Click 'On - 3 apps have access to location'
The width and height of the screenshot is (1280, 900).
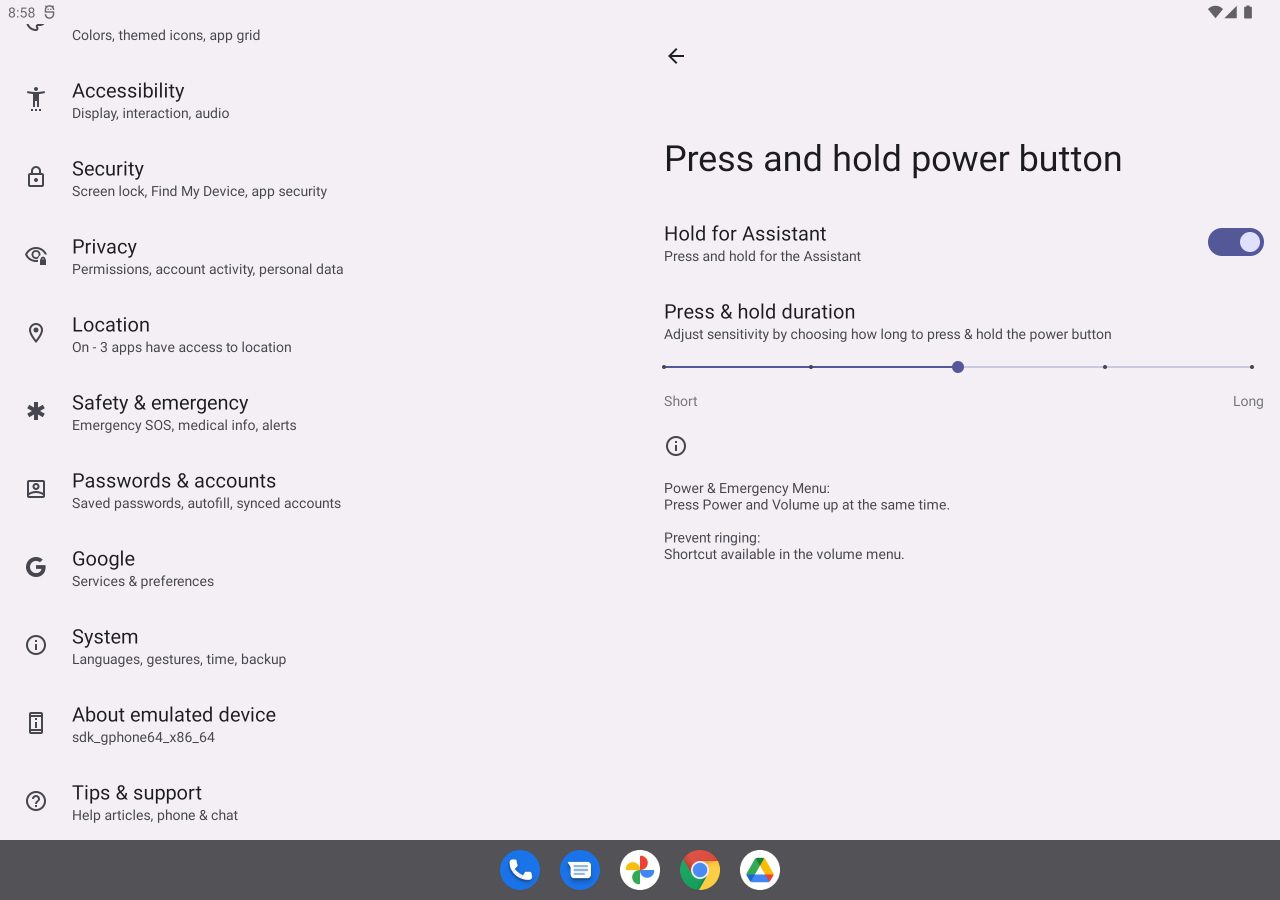182,347
